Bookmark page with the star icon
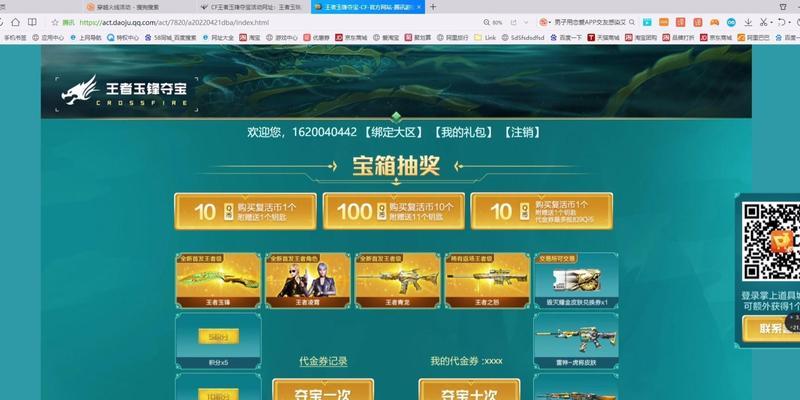The image size is (800, 400). (55, 22)
